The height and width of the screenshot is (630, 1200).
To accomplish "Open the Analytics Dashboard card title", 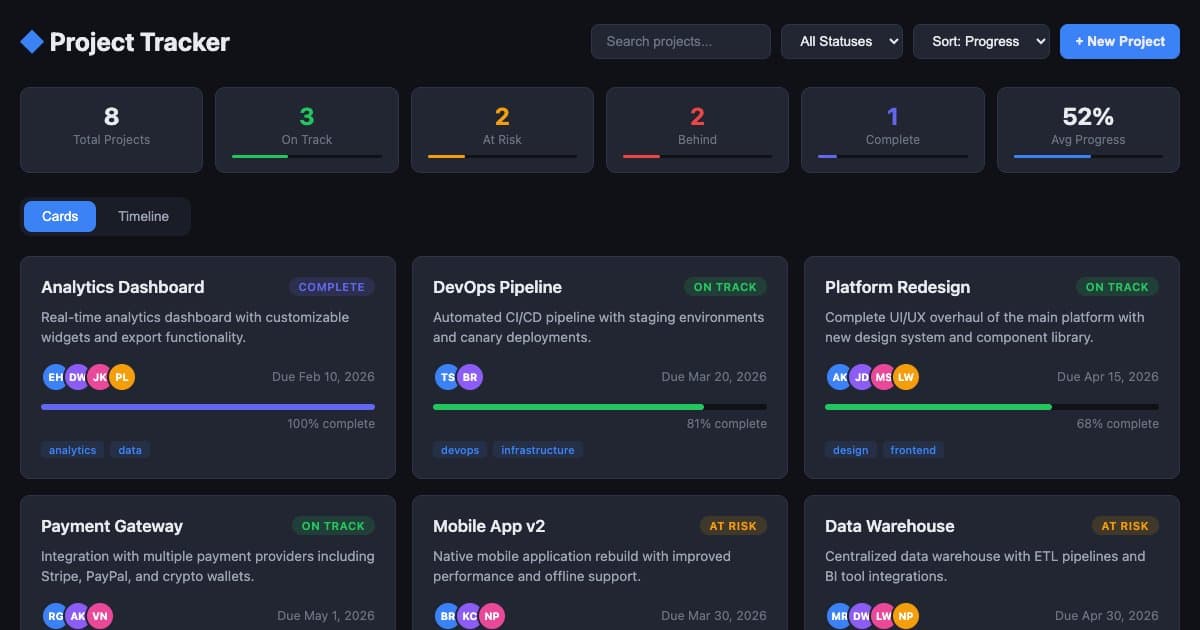I will pos(122,287).
